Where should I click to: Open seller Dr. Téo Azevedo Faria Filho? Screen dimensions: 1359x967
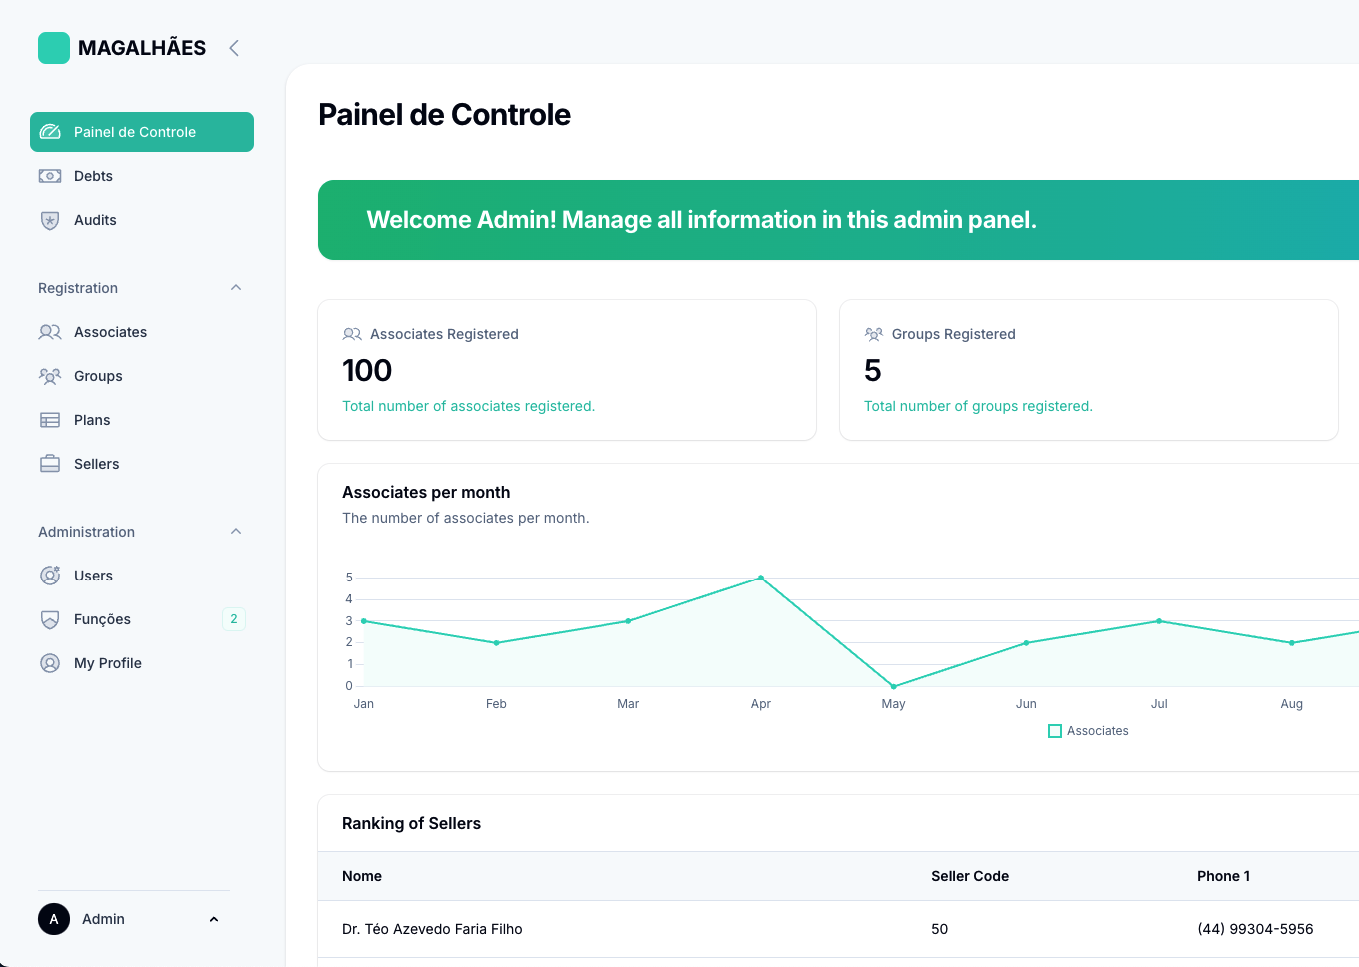pos(432,928)
